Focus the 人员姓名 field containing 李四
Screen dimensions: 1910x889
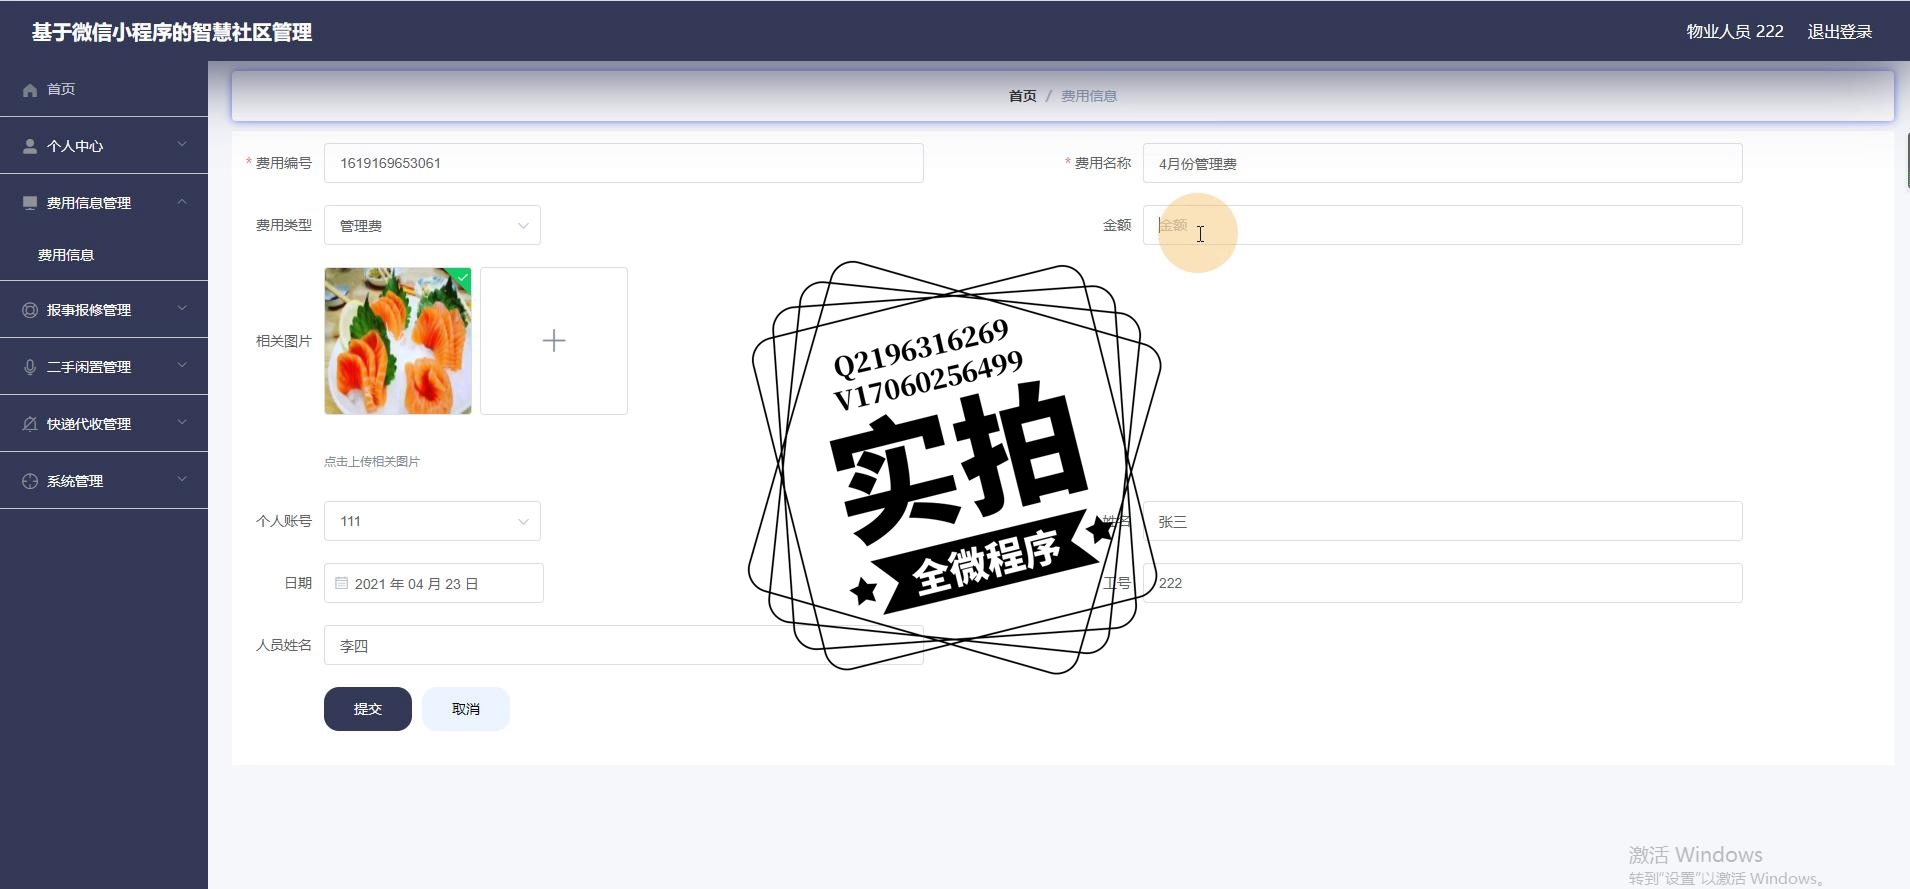(x=624, y=645)
